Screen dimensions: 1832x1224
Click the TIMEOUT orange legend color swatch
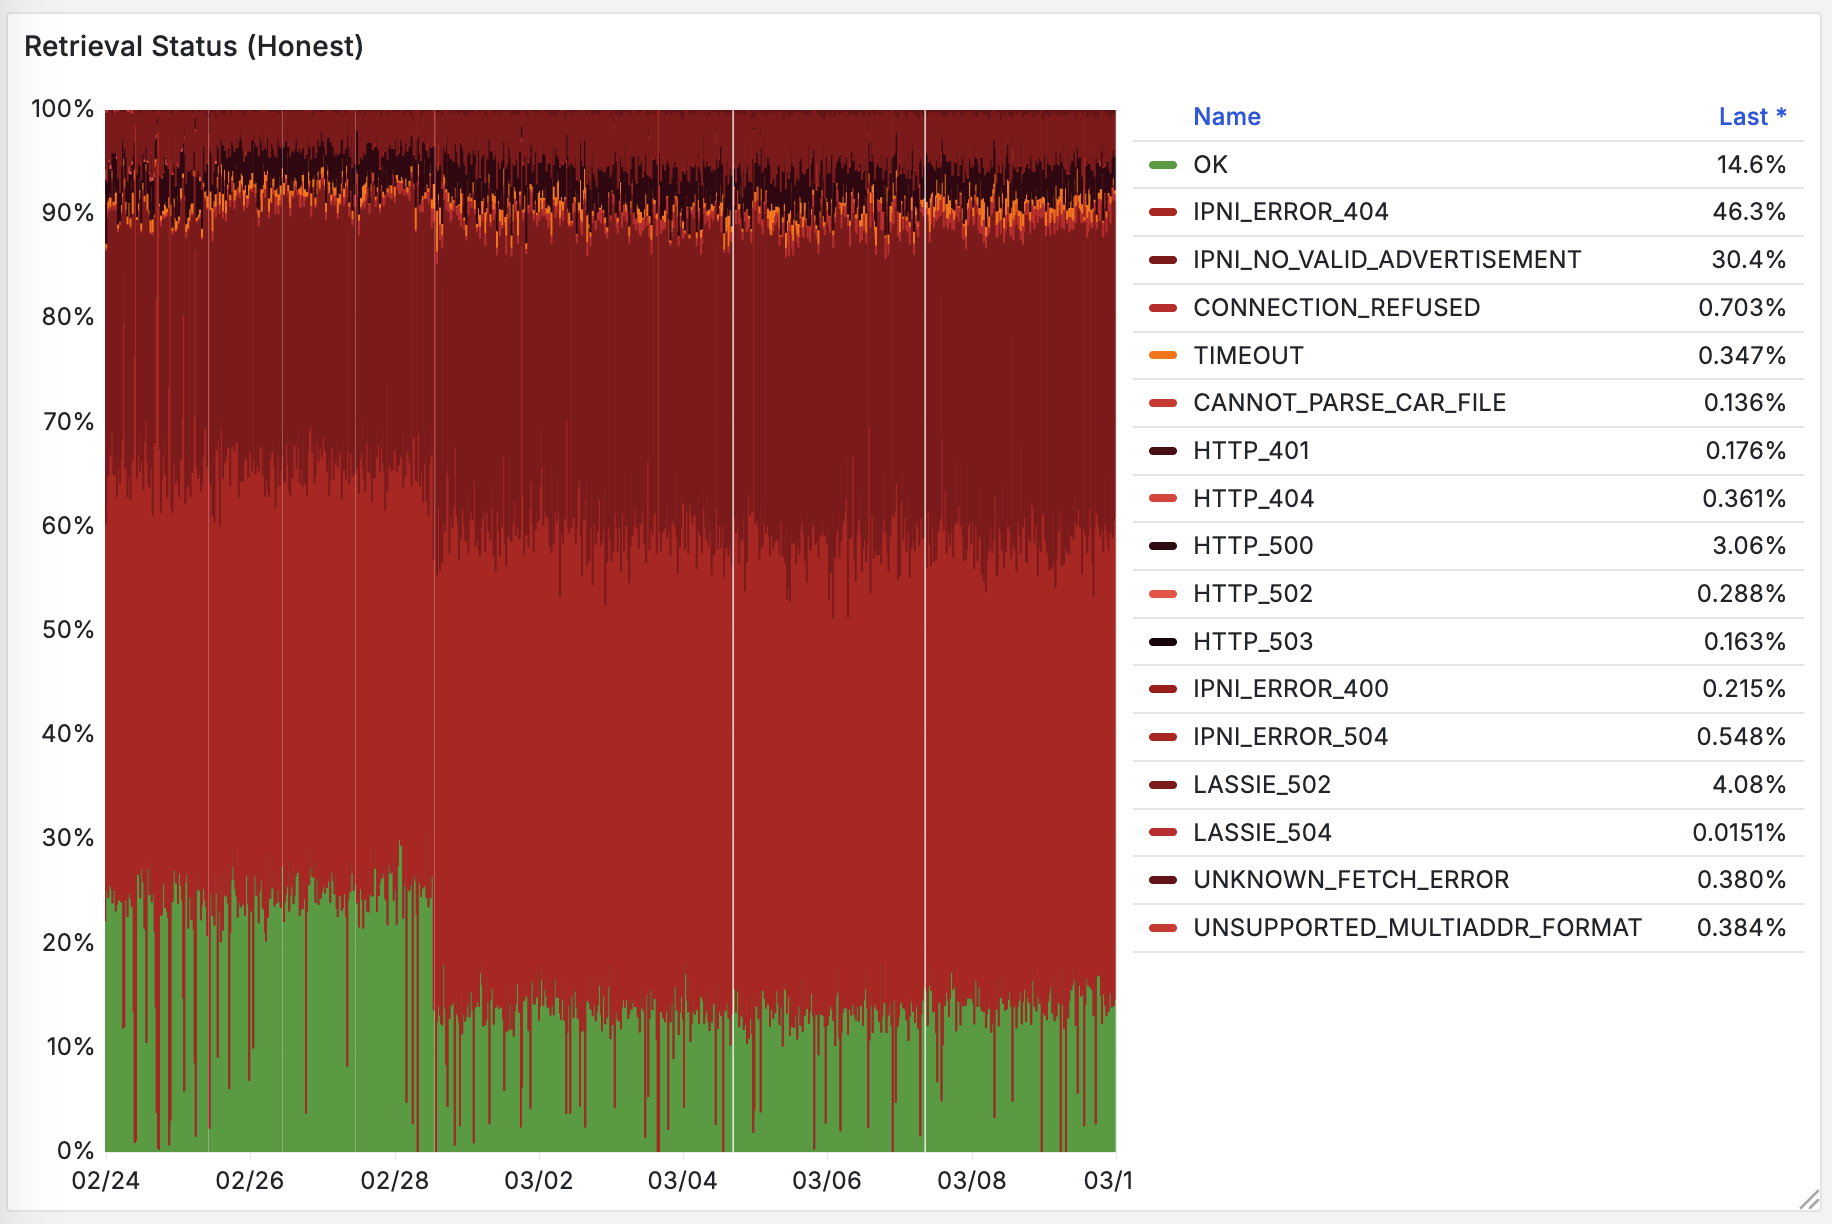click(1162, 355)
